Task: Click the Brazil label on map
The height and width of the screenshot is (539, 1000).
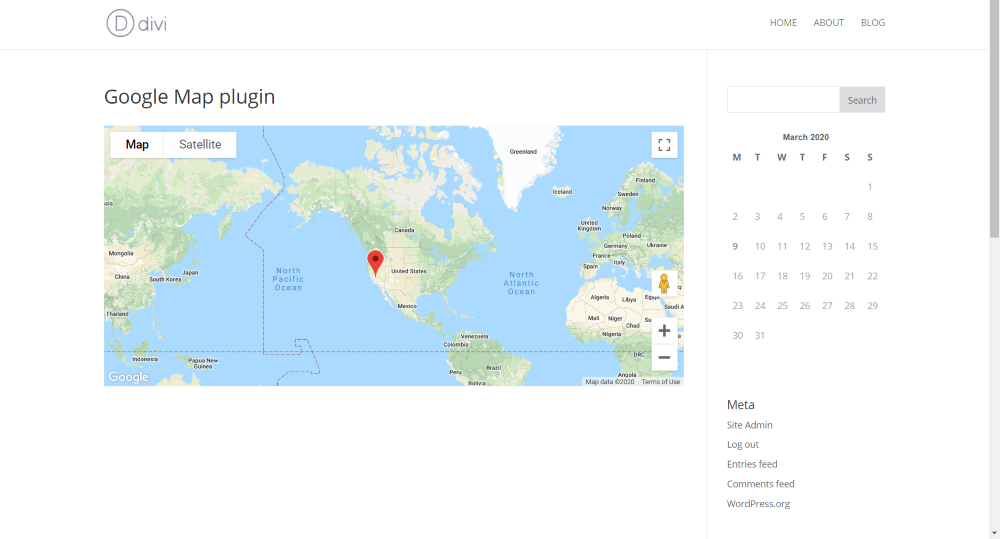Action: (493, 368)
